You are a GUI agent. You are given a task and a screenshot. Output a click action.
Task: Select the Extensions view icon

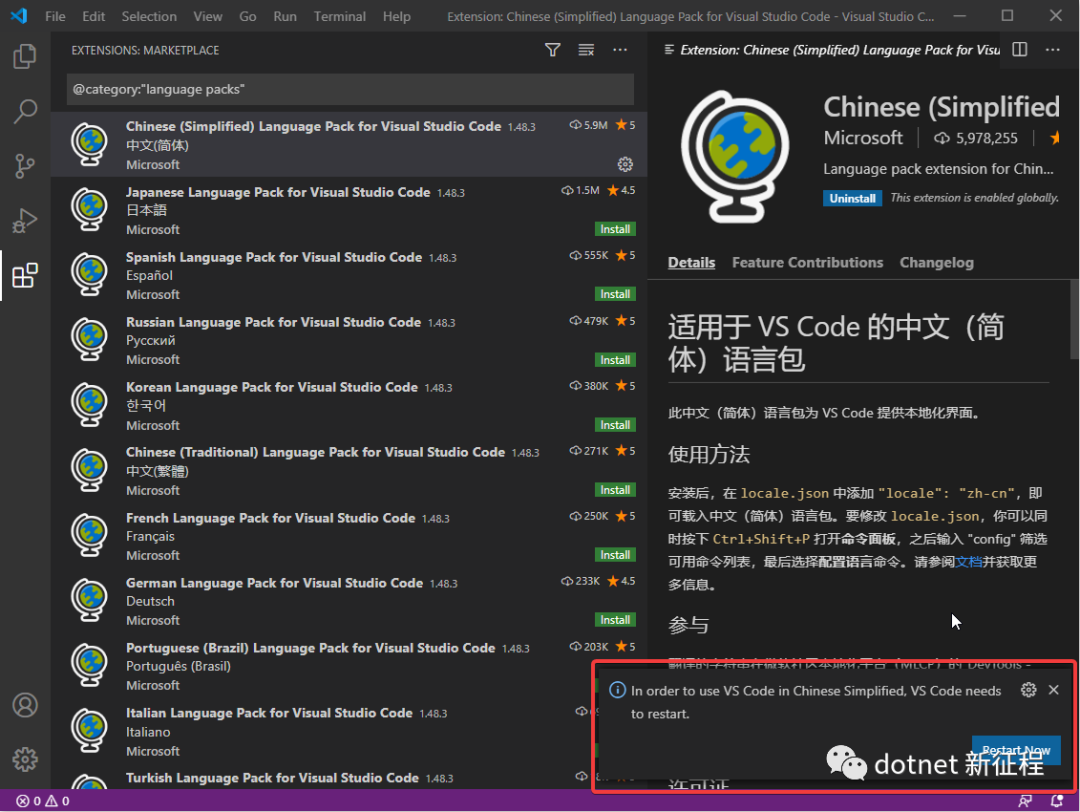coord(25,275)
